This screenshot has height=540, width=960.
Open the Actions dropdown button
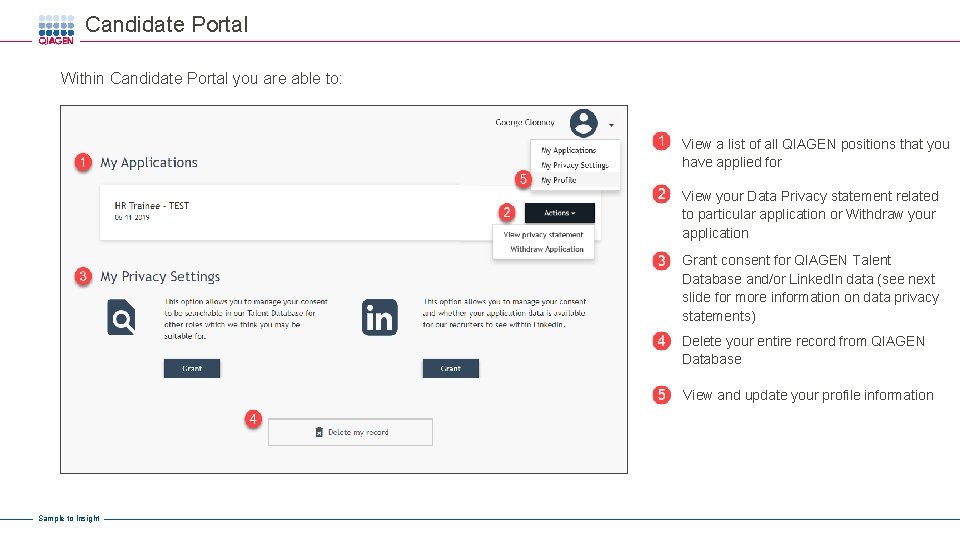point(558,213)
